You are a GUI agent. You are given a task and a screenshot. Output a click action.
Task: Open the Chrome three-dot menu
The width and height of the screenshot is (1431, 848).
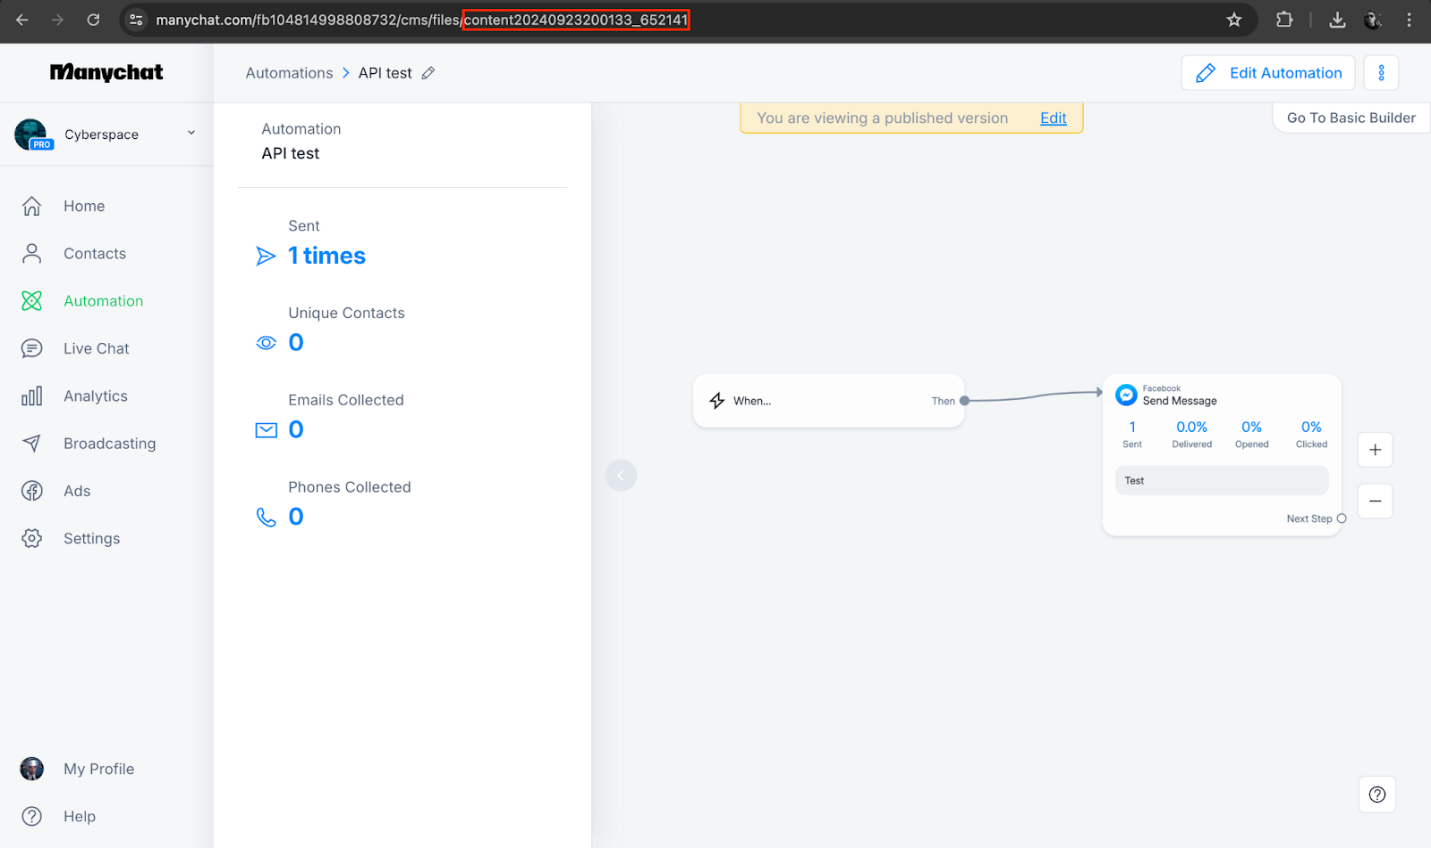(1409, 20)
